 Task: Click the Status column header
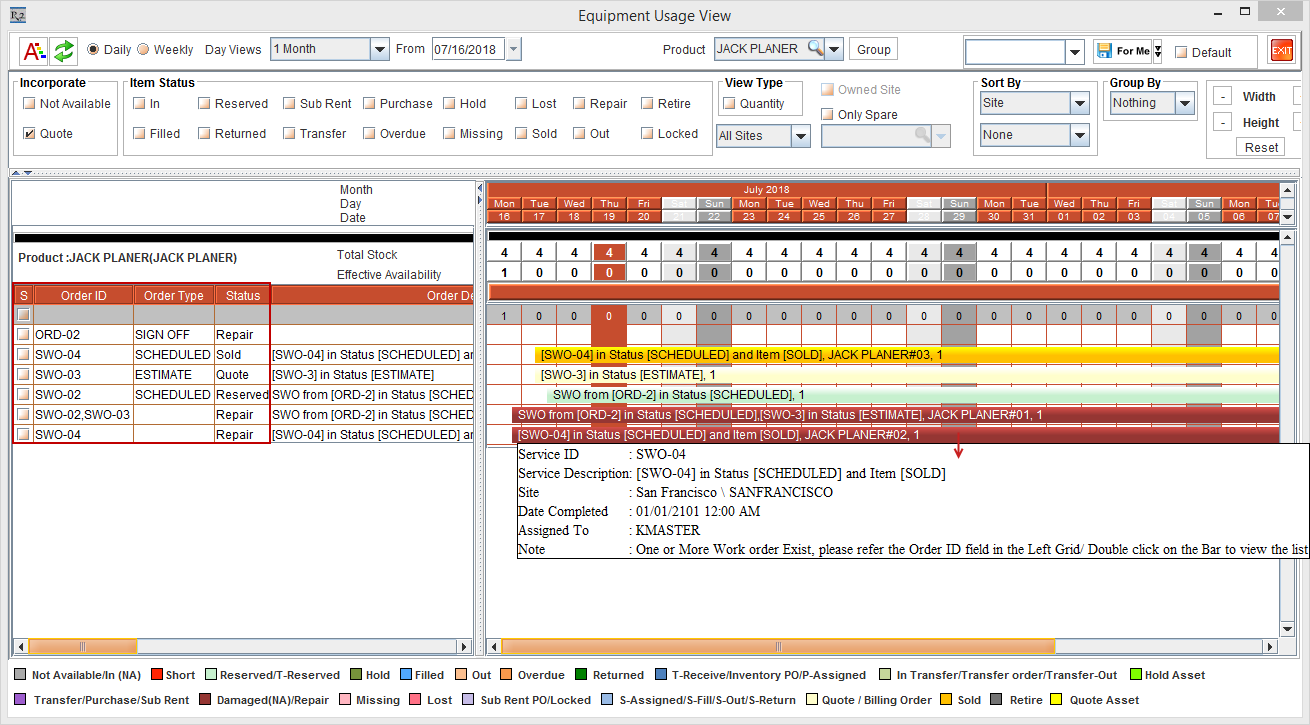click(x=242, y=295)
